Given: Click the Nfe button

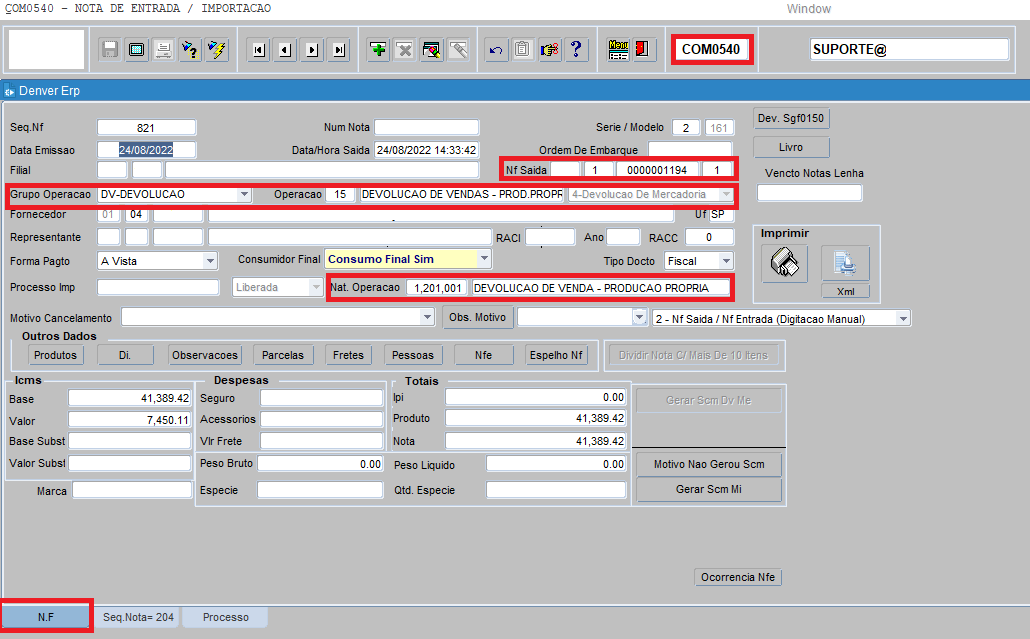Looking at the screenshot, I should [483, 355].
